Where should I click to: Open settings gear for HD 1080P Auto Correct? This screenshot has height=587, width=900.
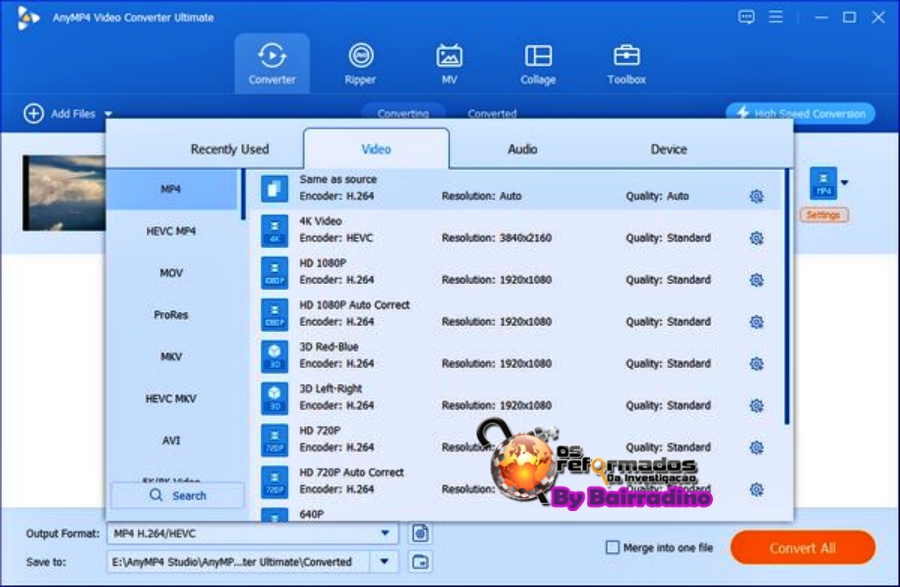[x=757, y=322]
